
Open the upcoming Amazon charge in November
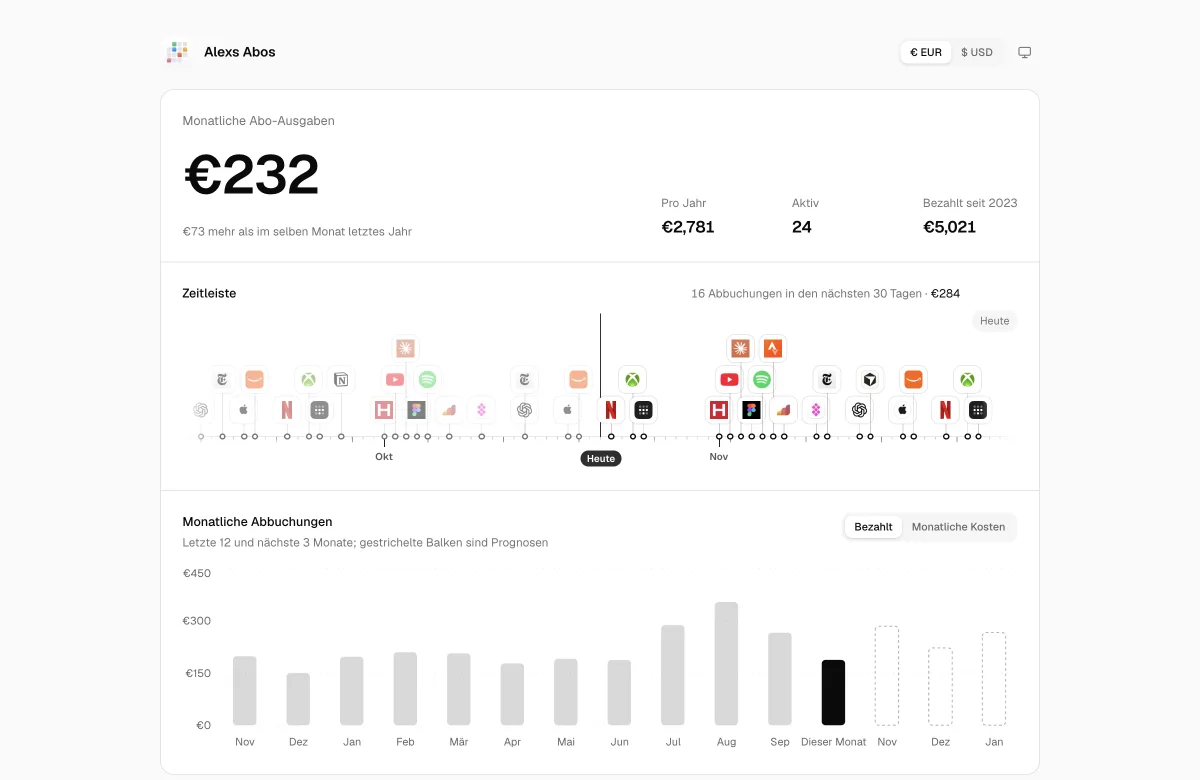coord(913,380)
